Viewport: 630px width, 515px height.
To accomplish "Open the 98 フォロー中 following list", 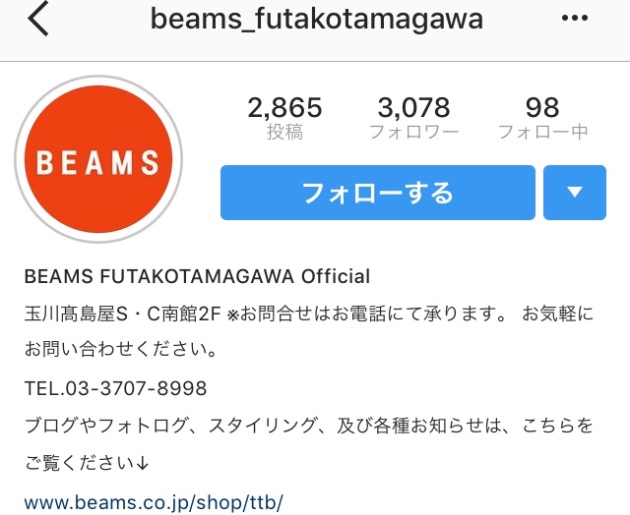I will pos(543,118).
